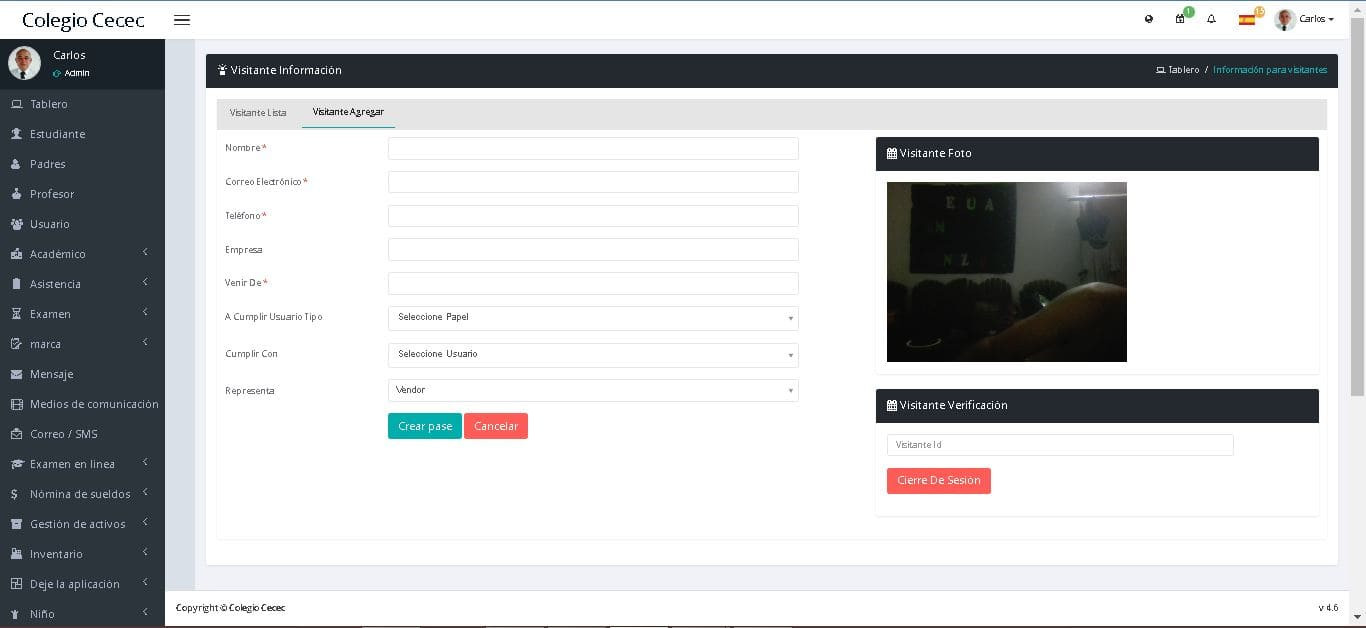Open the notifications bell icon
1366x628 pixels.
click(1211, 18)
